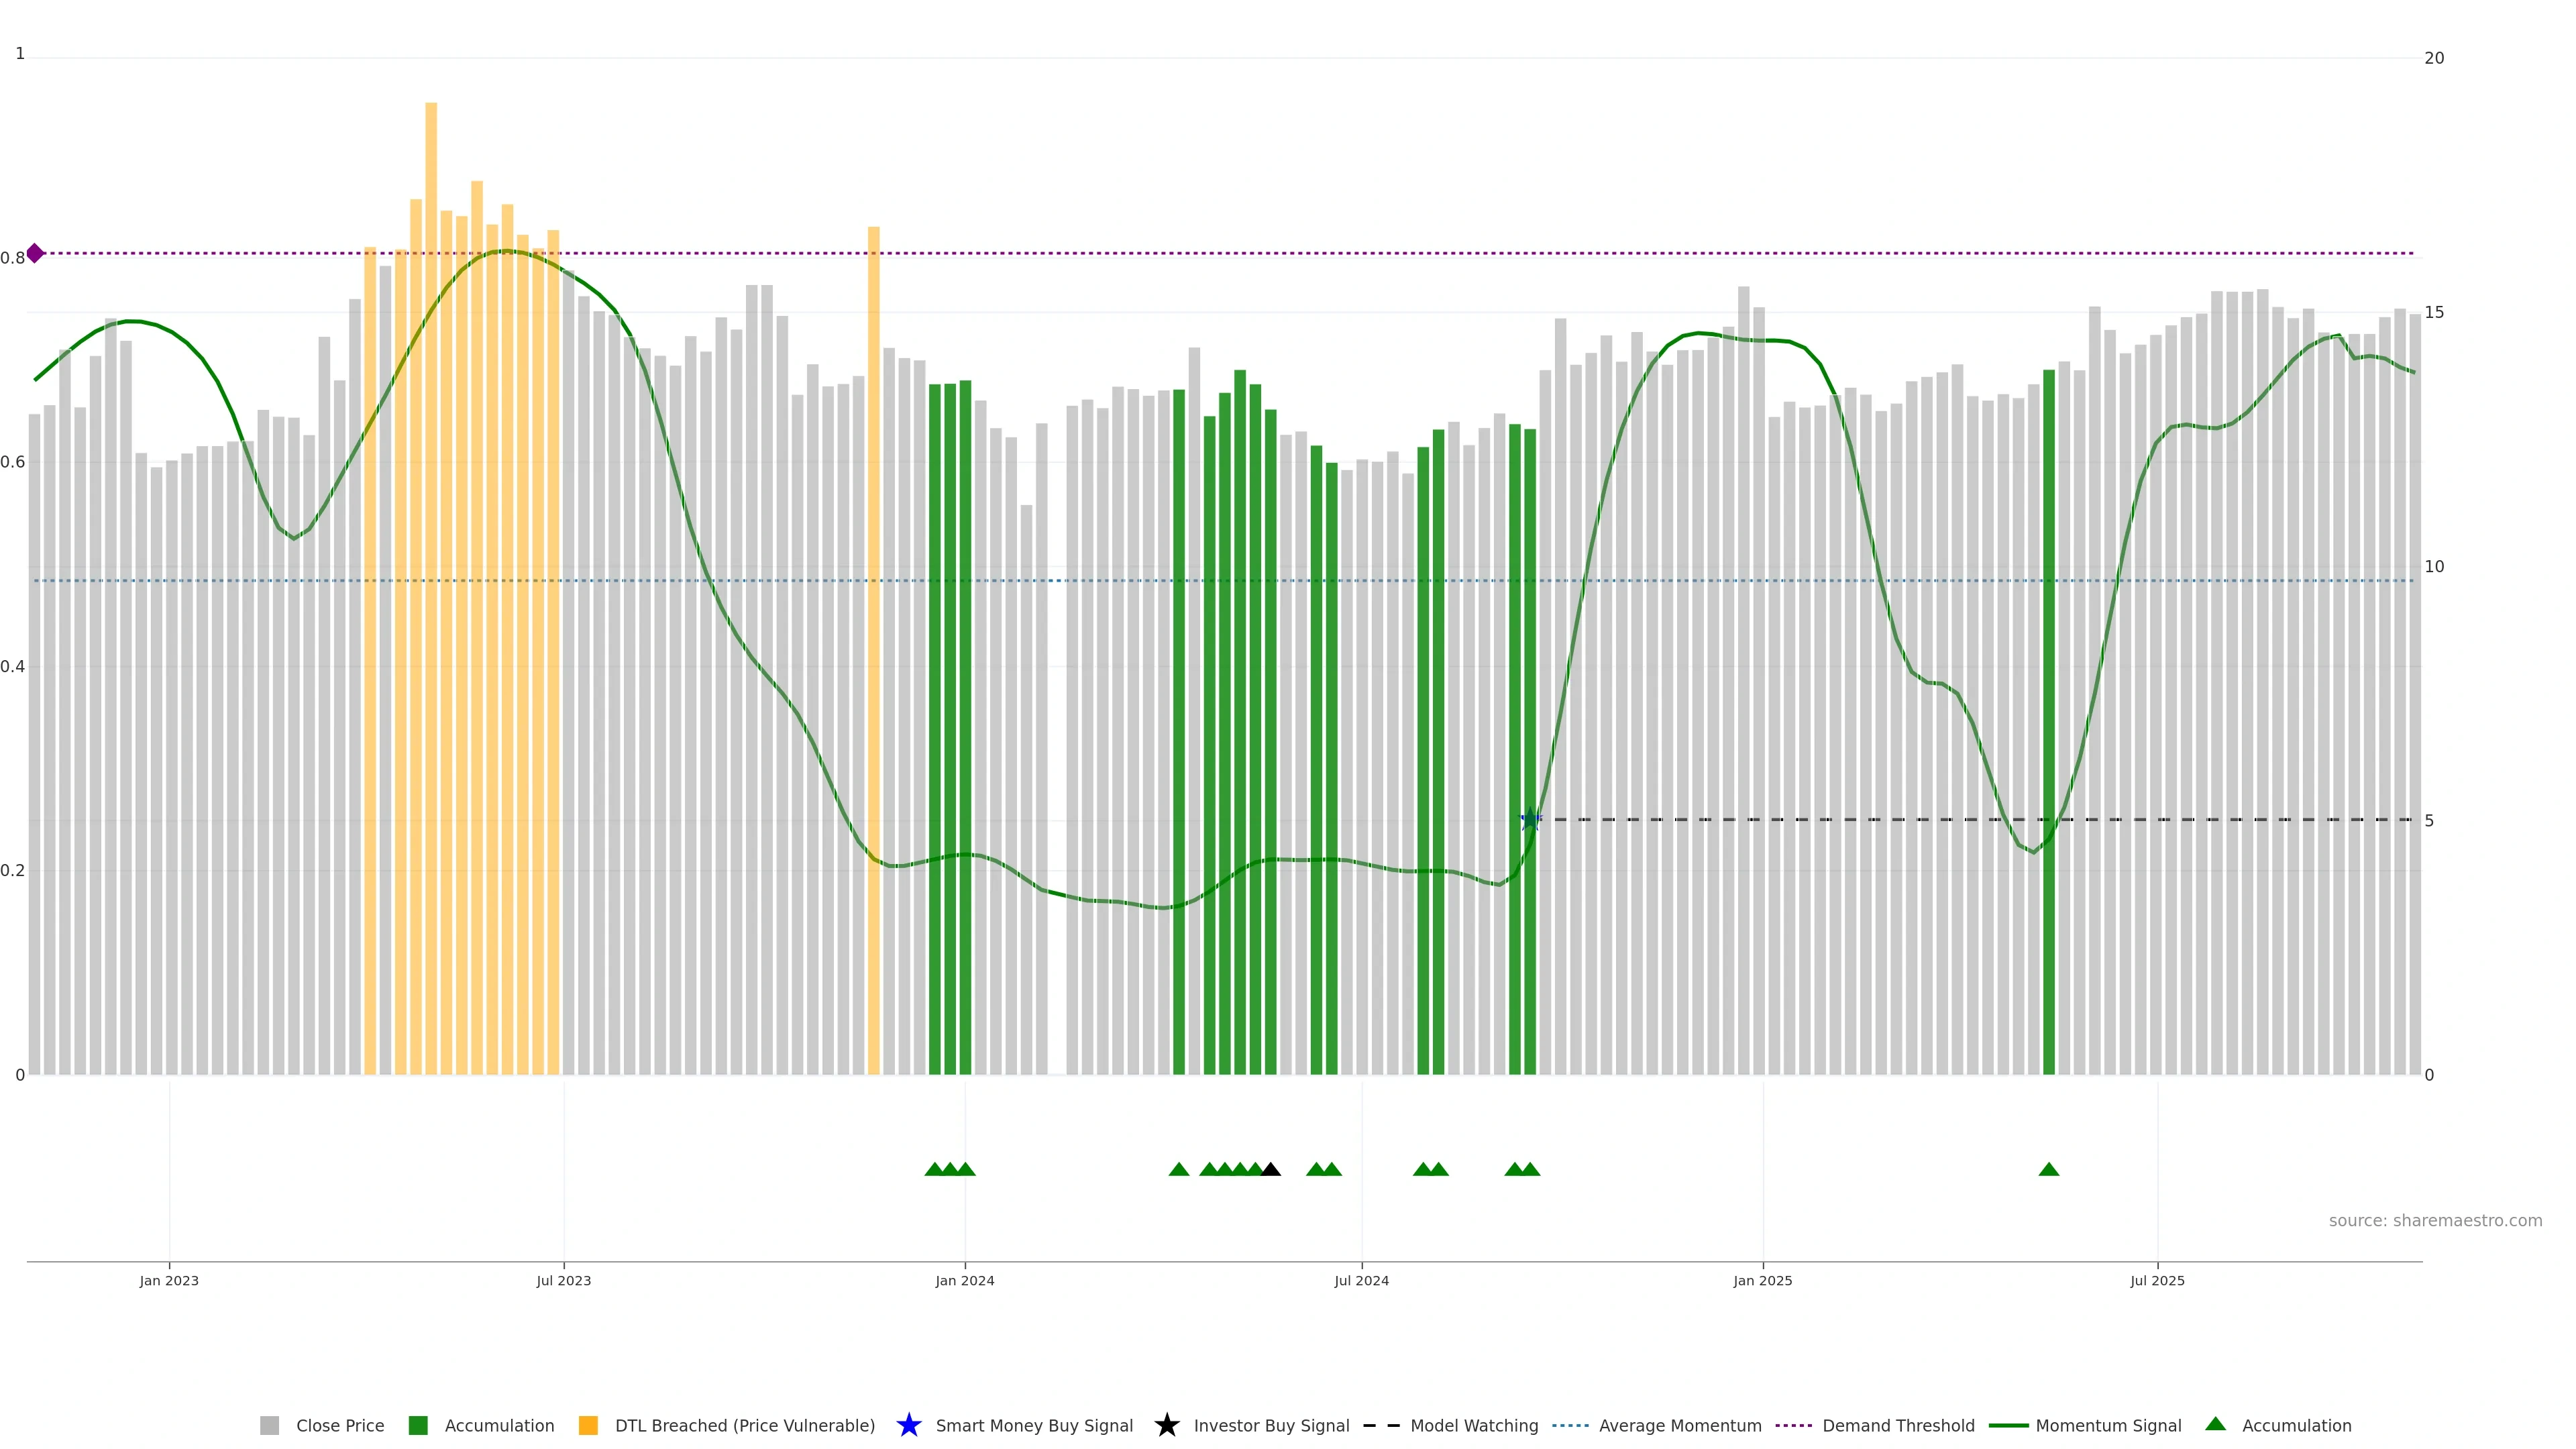The height and width of the screenshot is (1449, 2576).
Task: Click the blue star marker on the chart
Action: coord(1529,820)
